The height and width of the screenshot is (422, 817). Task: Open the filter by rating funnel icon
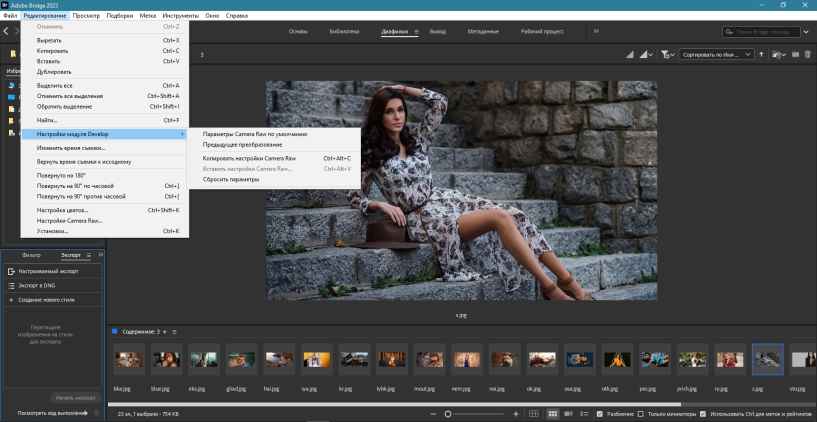tap(665, 54)
